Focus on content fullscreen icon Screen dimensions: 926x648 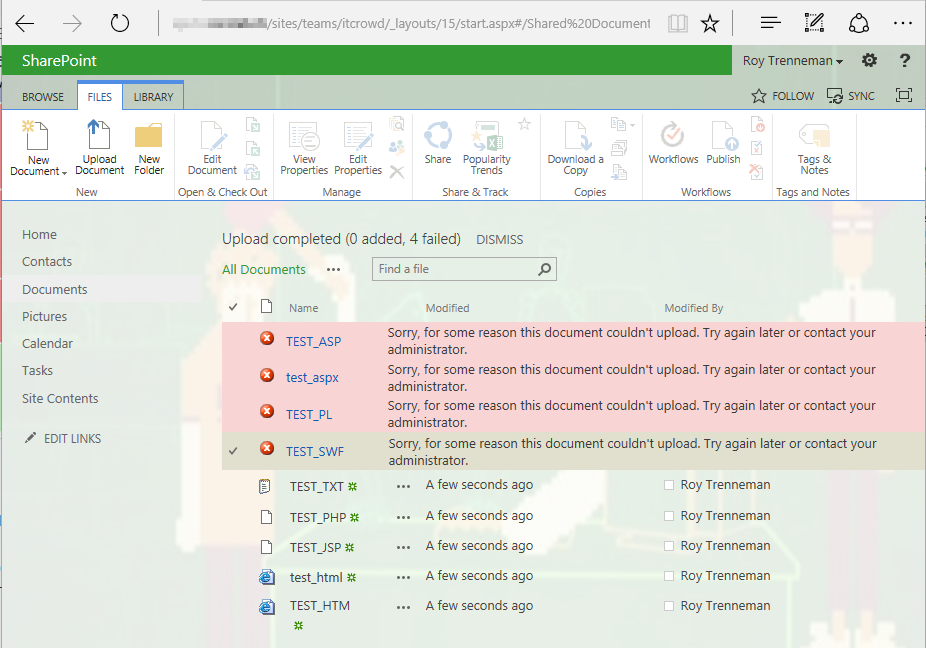coord(904,95)
